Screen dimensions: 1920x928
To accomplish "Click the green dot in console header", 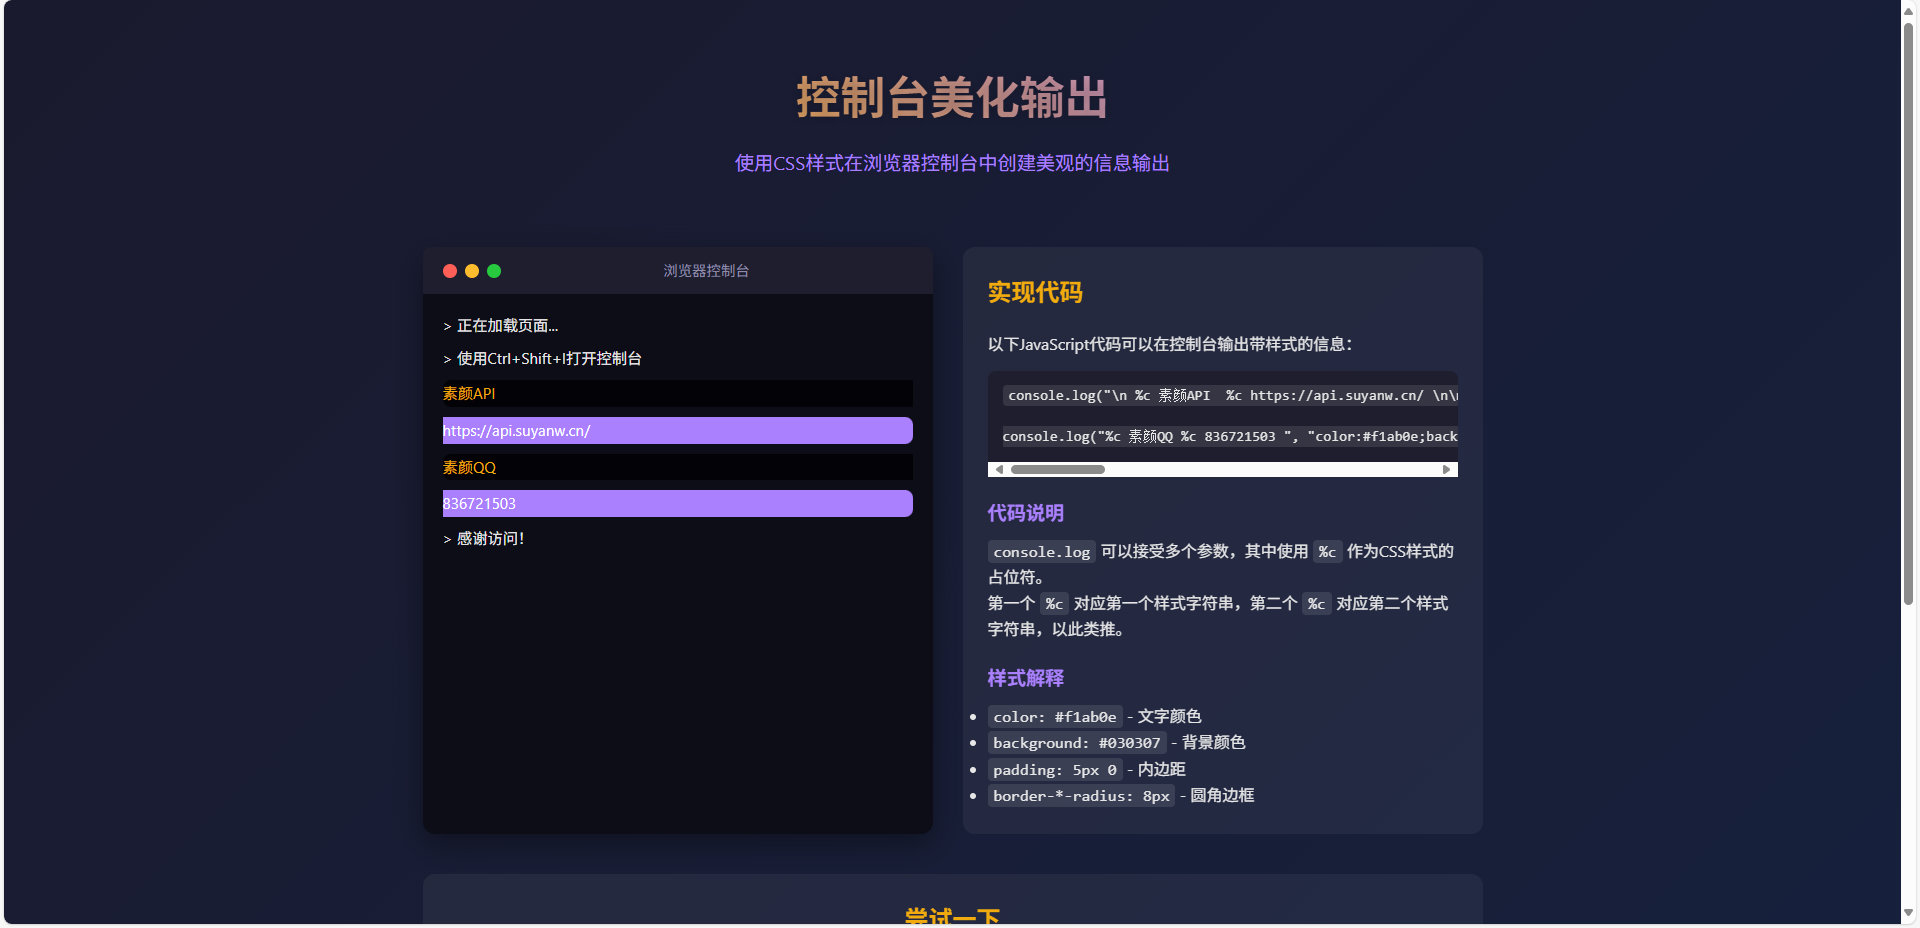I will pos(494,271).
